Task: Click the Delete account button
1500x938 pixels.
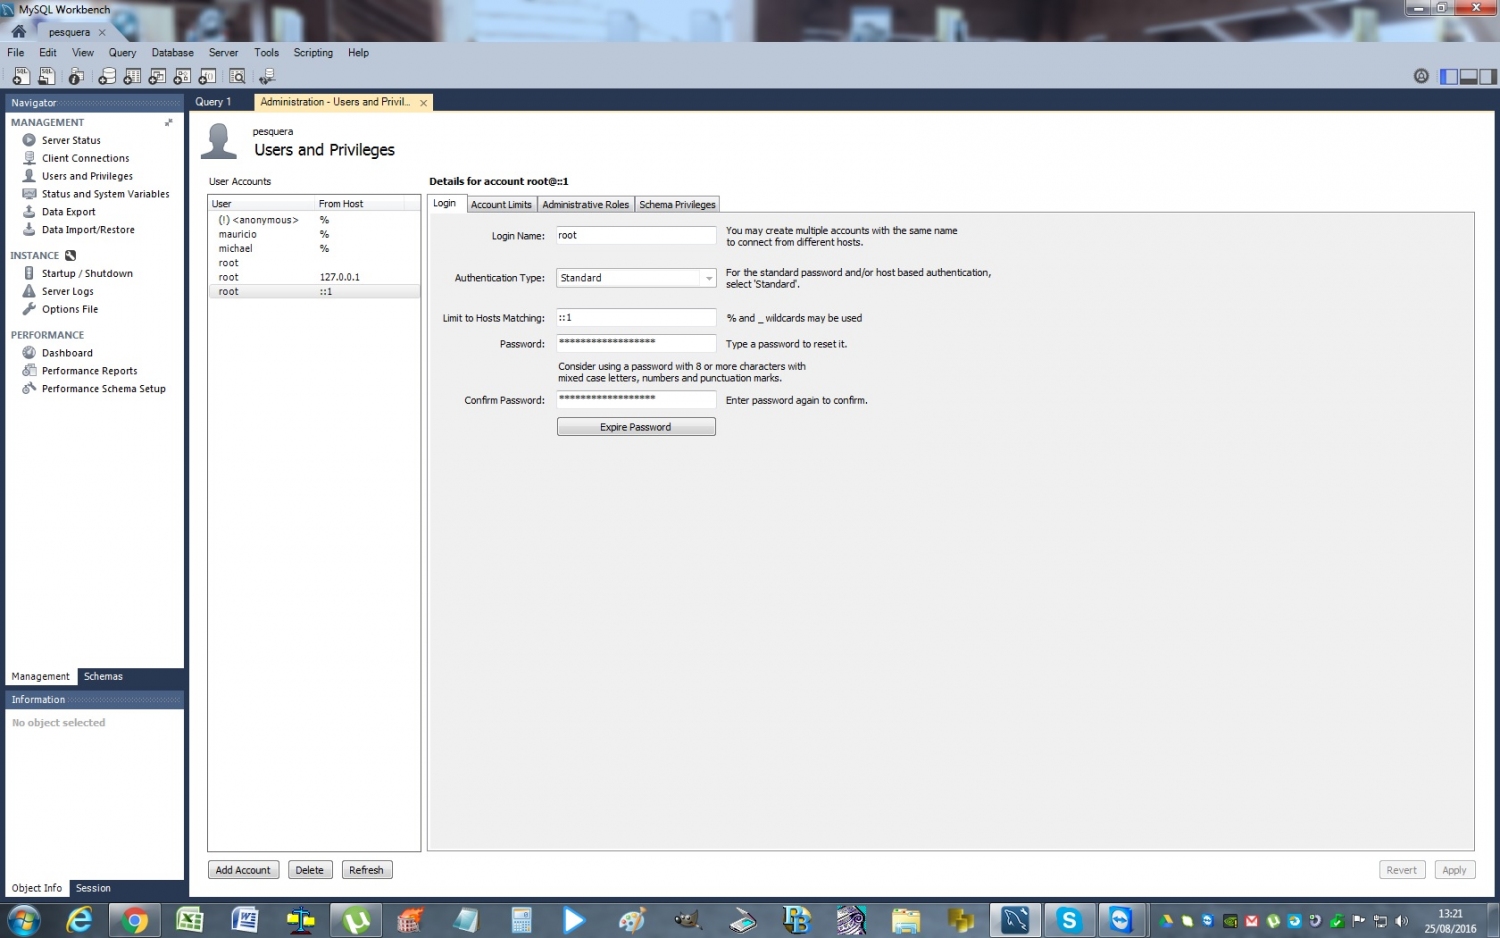Action: point(310,870)
